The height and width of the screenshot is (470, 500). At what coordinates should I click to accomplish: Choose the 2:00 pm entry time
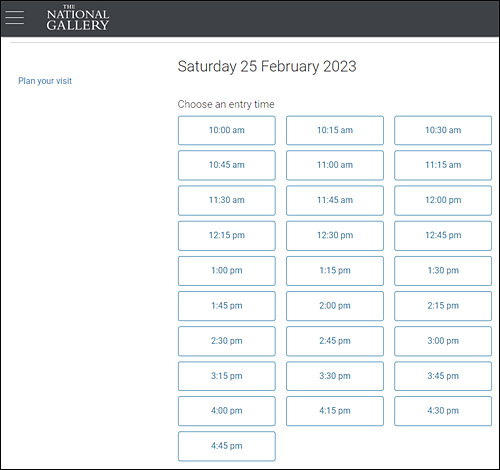[x=335, y=306]
